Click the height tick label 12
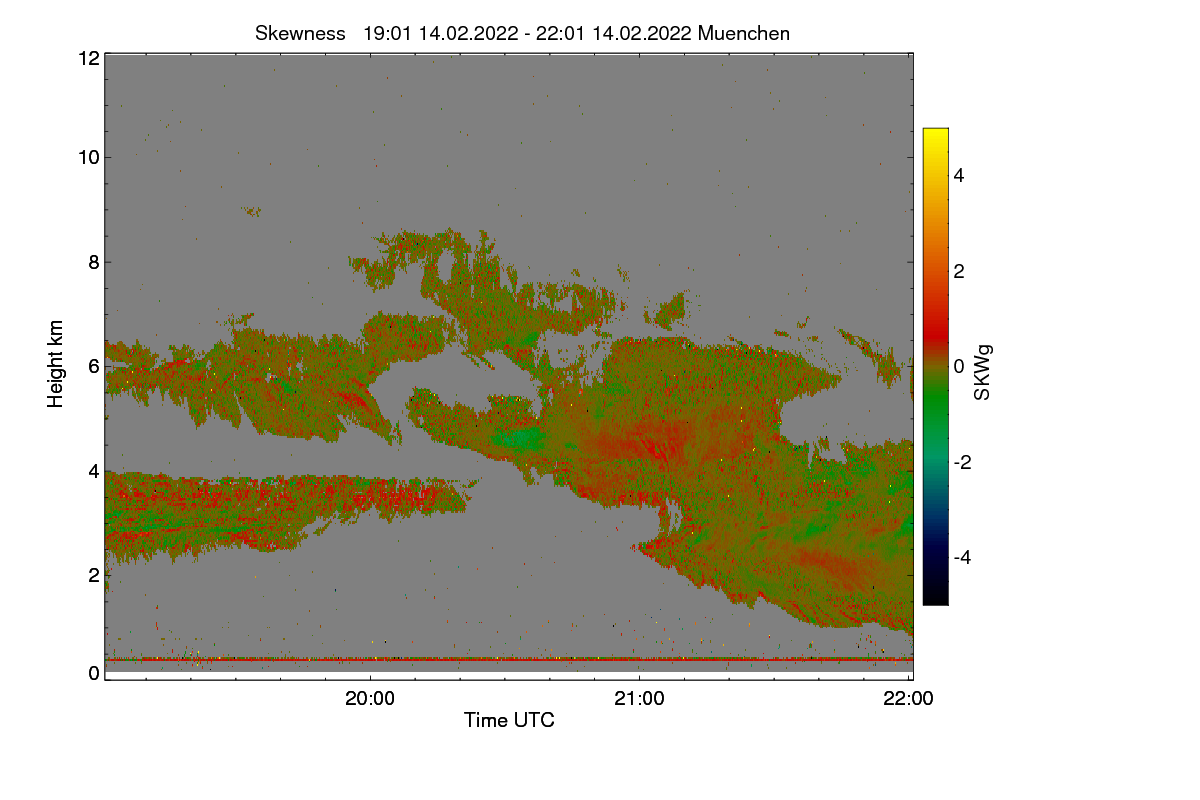Screen dimensions: 1200x800 [88, 58]
